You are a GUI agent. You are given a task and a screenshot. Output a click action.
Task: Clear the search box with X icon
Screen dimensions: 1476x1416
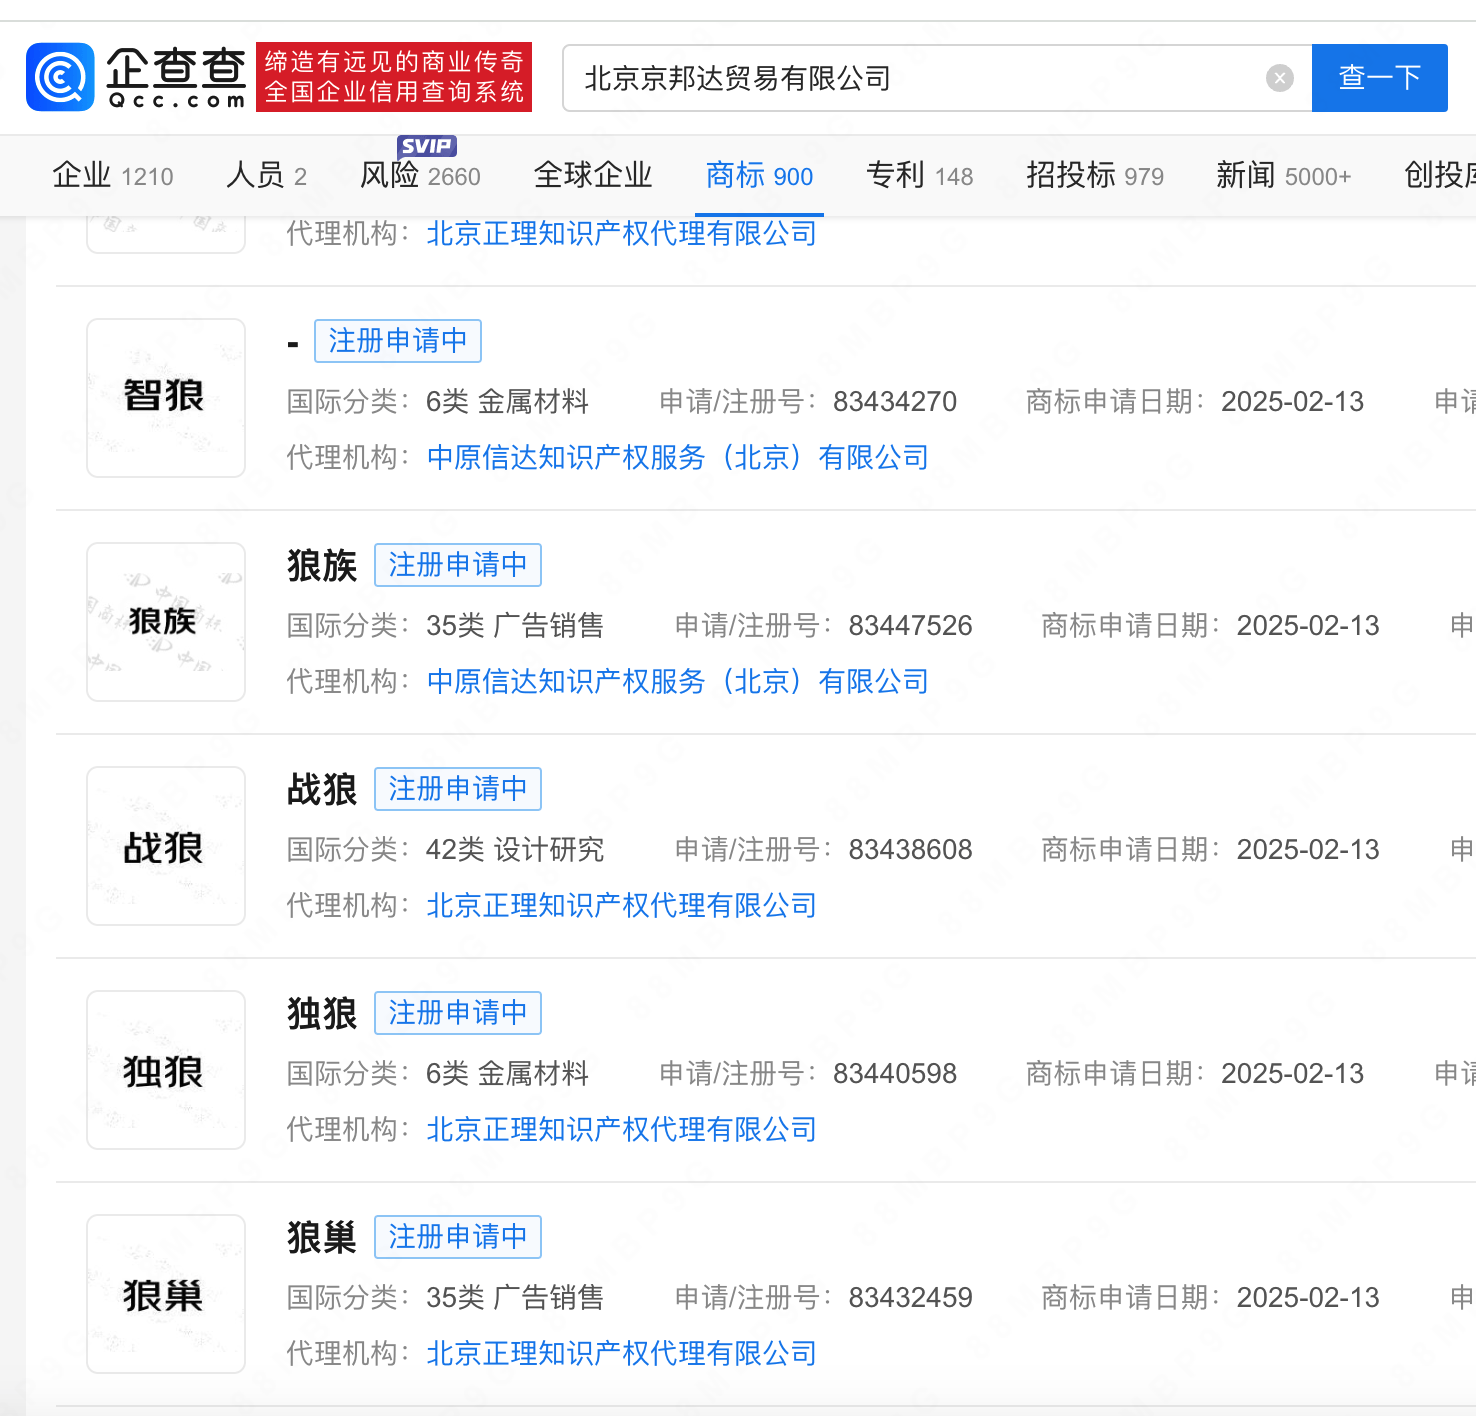(1280, 78)
